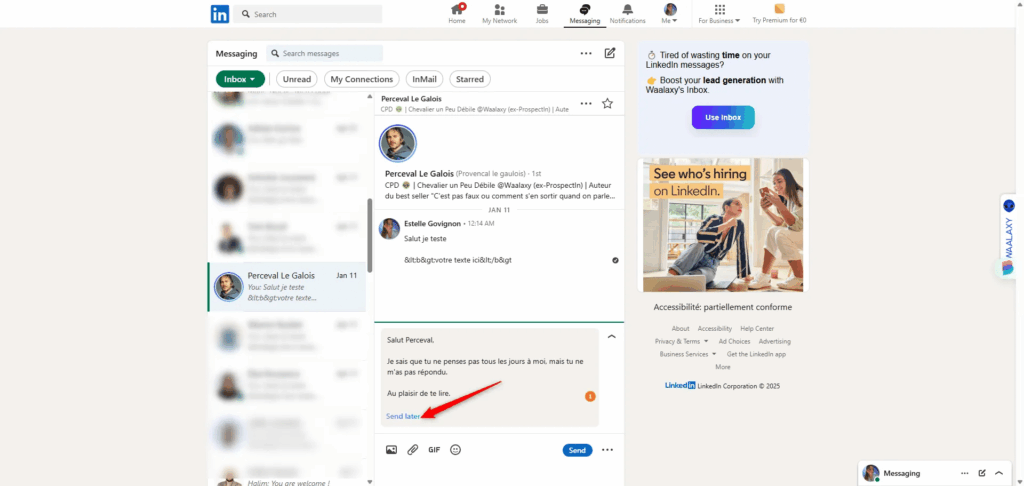1024x486 pixels.
Task: Toggle the Starred filter pill
Action: point(469,79)
